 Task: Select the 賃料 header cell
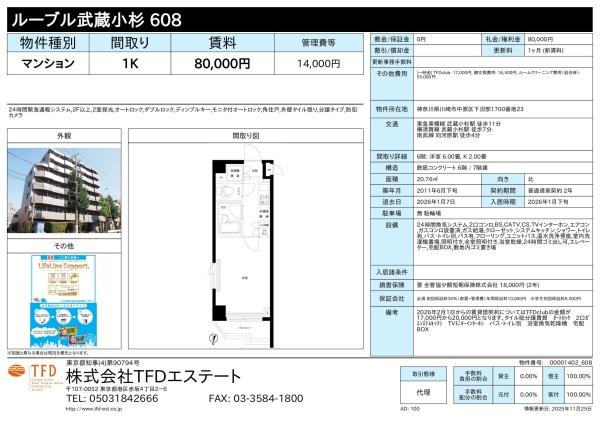223,42
